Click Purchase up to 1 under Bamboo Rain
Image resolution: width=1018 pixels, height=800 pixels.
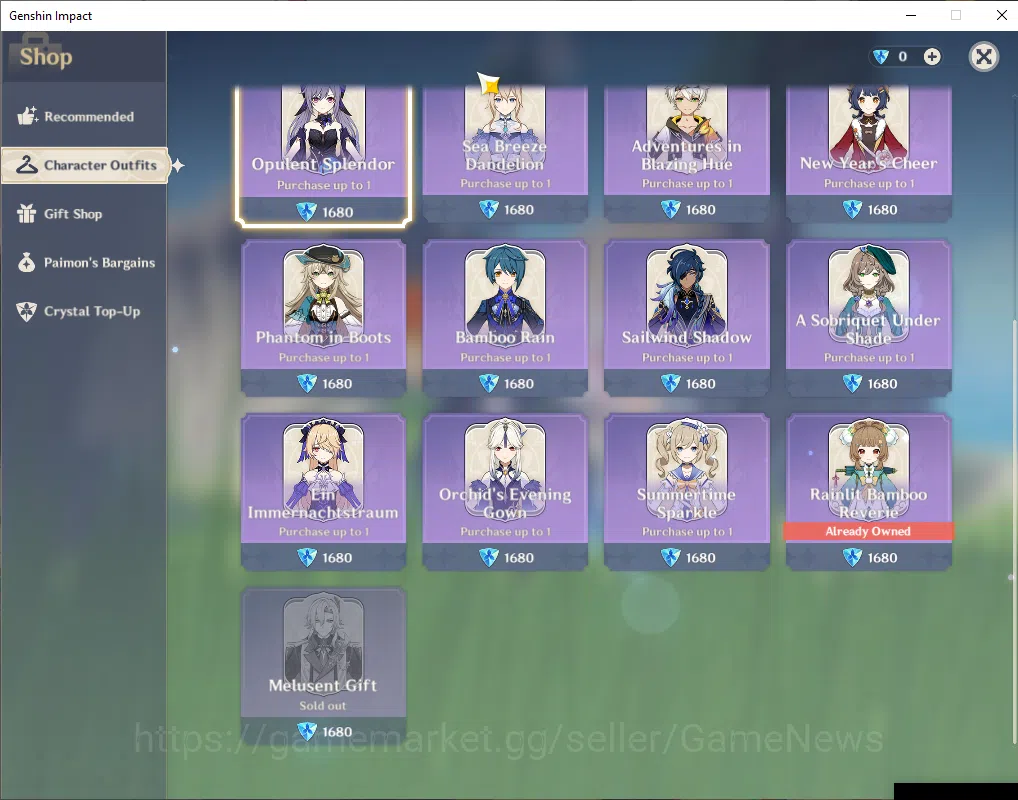click(x=505, y=358)
